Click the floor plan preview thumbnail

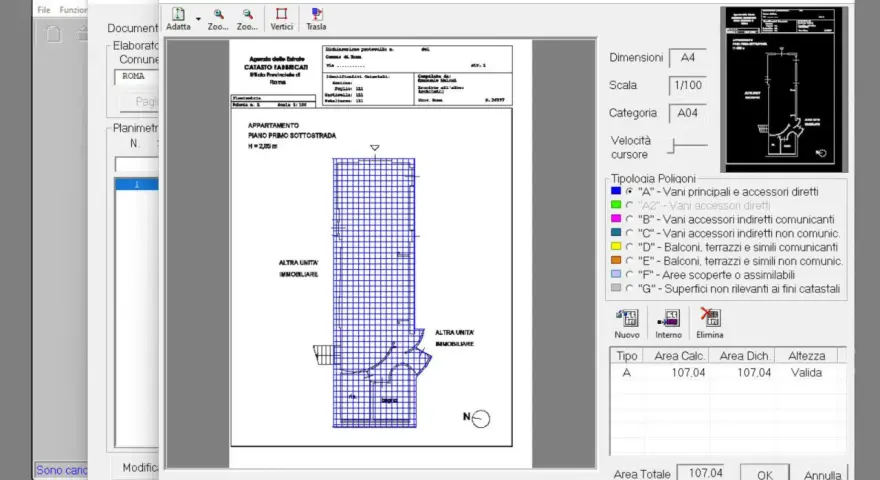coord(783,89)
